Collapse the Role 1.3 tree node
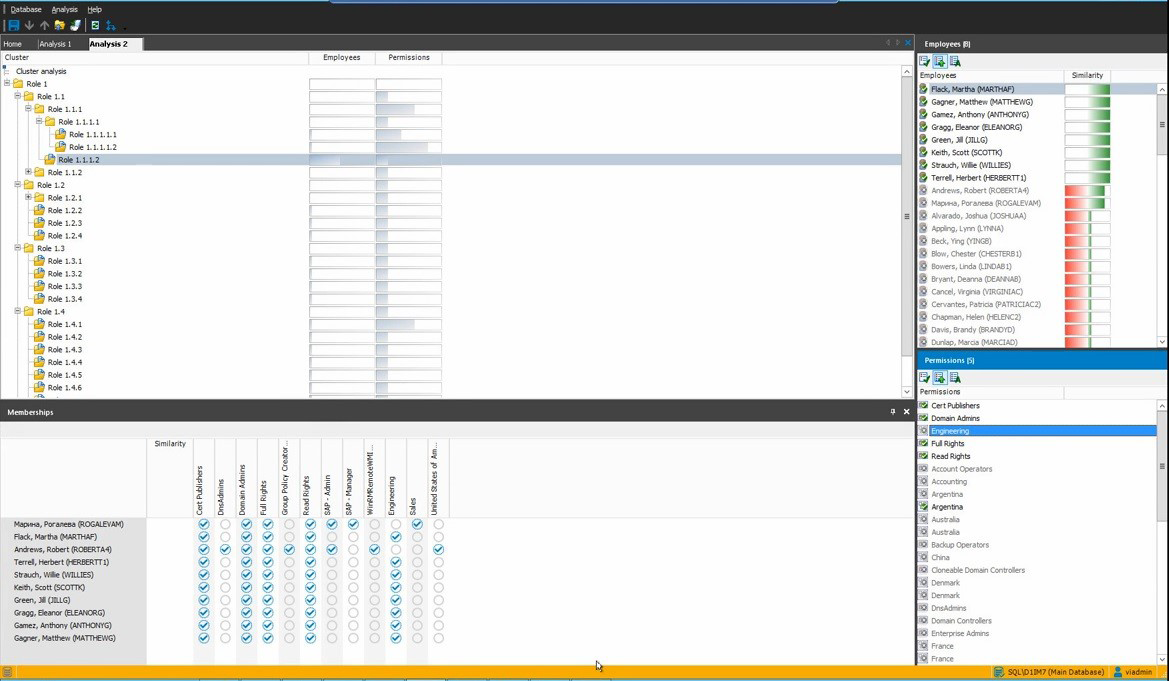Image resolution: width=1169 pixels, height=681 pixels. (x=17, y=248)
